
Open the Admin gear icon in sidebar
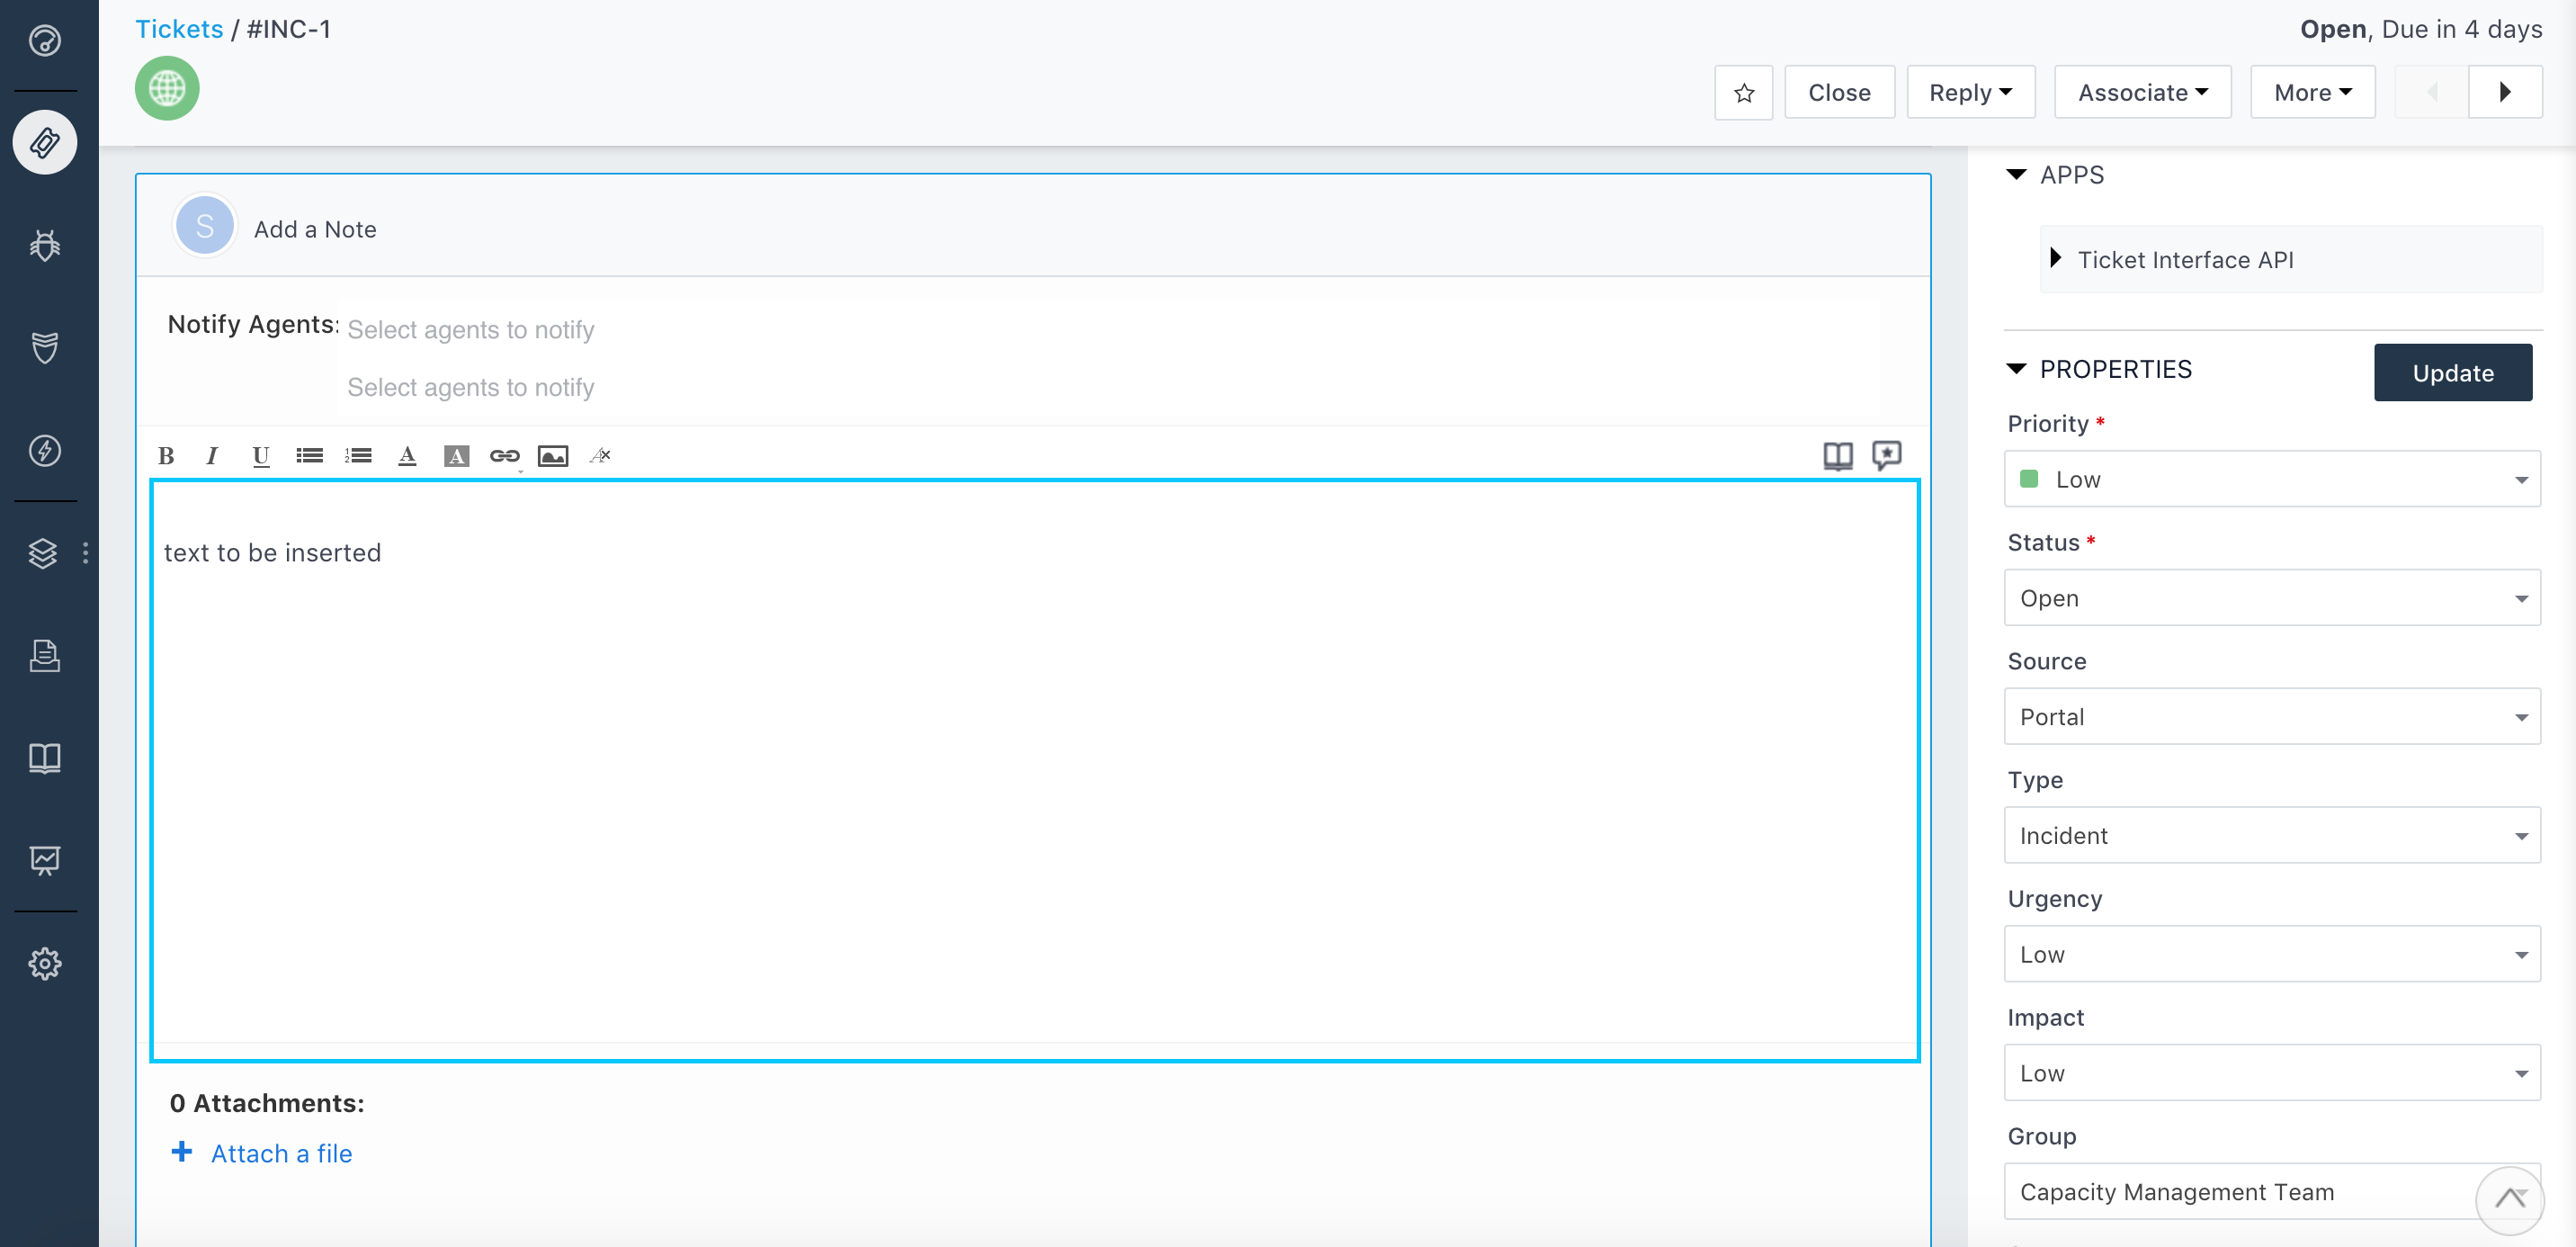click(45, 963)
